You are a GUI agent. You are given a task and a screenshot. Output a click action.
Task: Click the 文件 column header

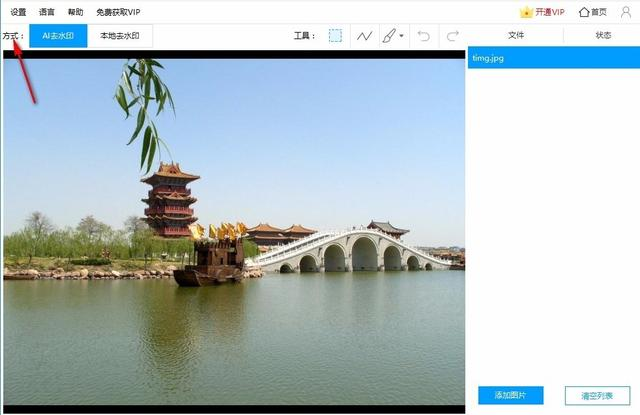[x=516, y=35]
